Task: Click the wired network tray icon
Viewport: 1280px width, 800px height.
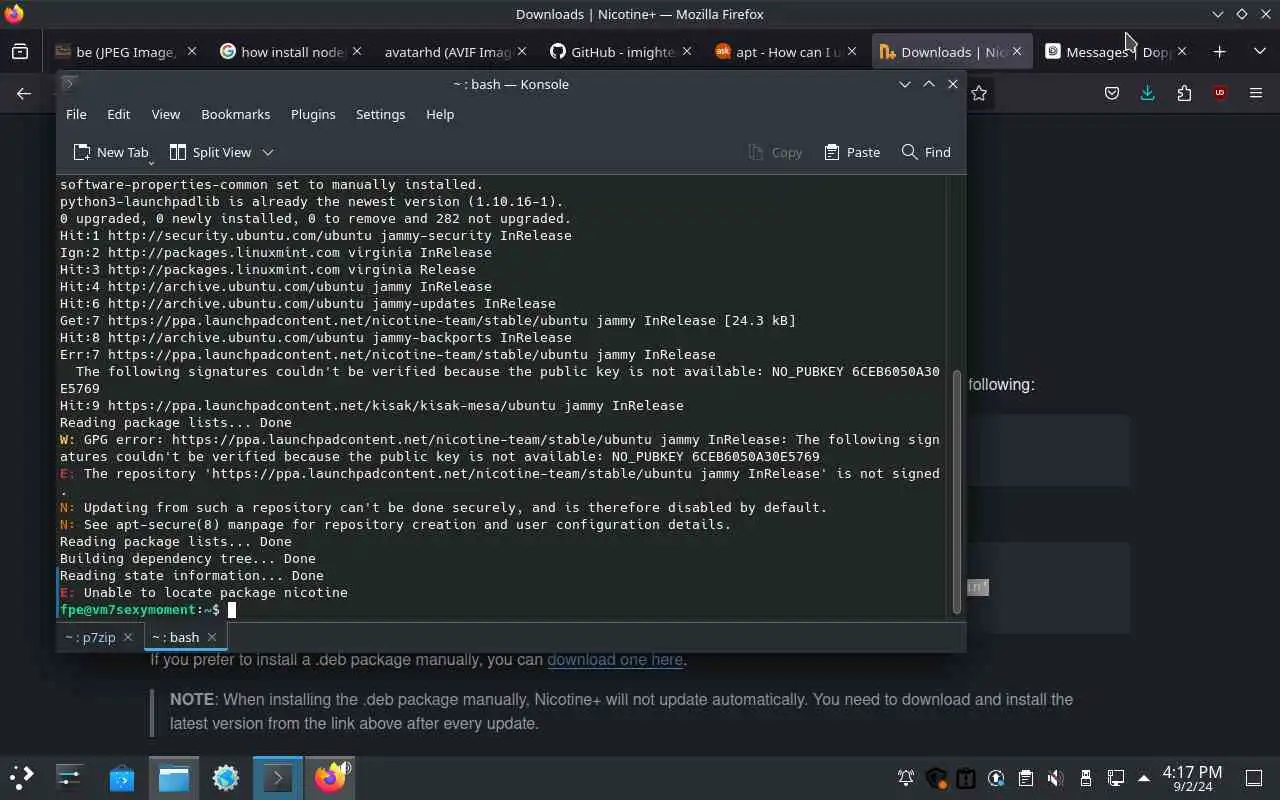Action: [1115, 778]
